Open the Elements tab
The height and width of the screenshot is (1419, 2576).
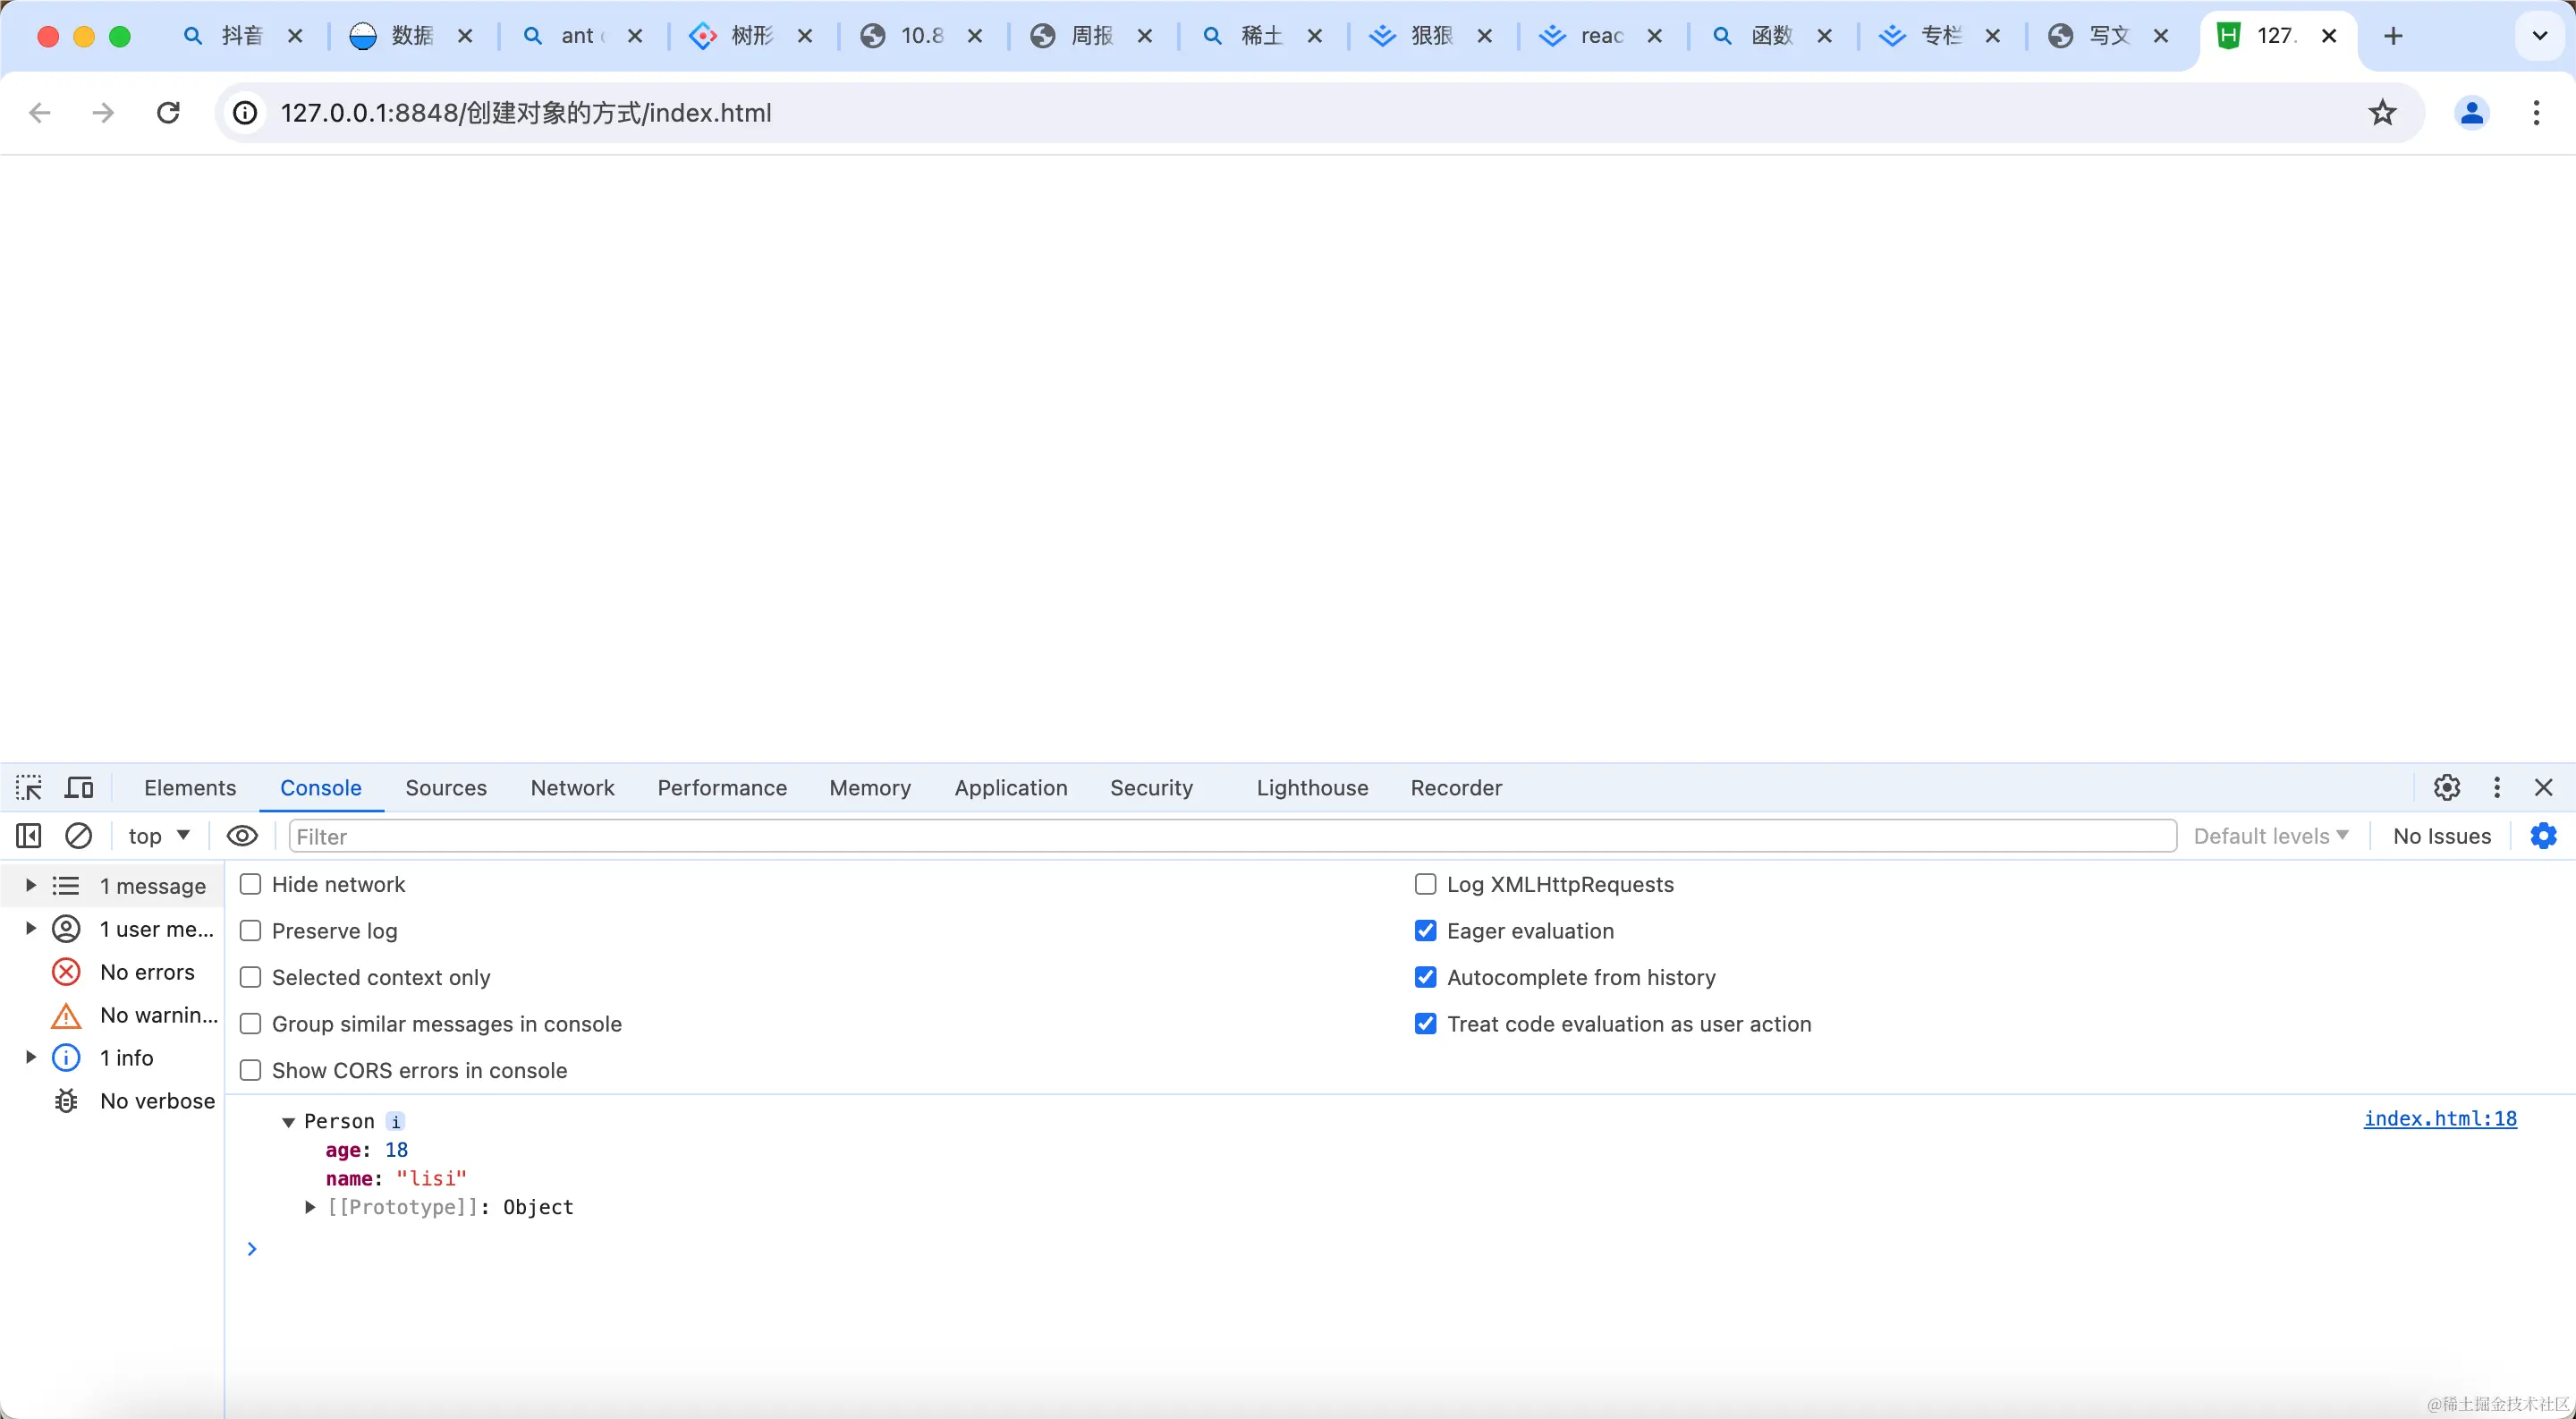coord(190,788)
